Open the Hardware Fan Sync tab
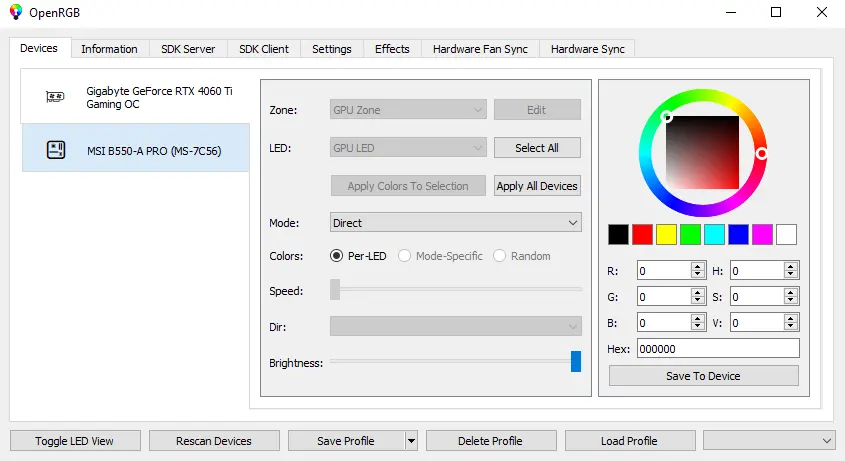 click(x=480, y=49)
